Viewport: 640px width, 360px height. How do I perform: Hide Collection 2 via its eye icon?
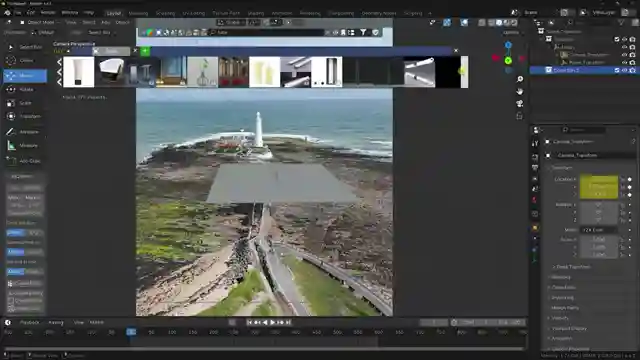[x=624, y=70]
